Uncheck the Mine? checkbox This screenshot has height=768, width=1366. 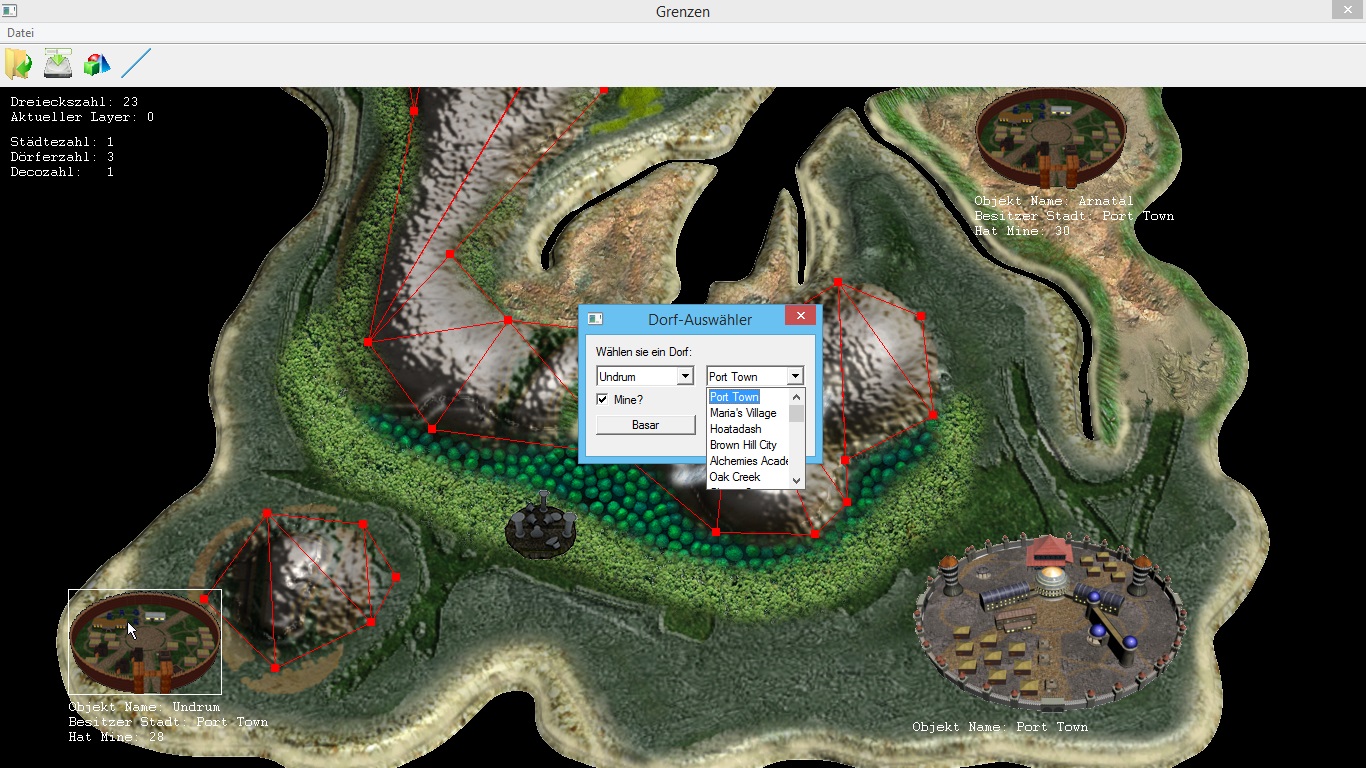coord(602,399)
